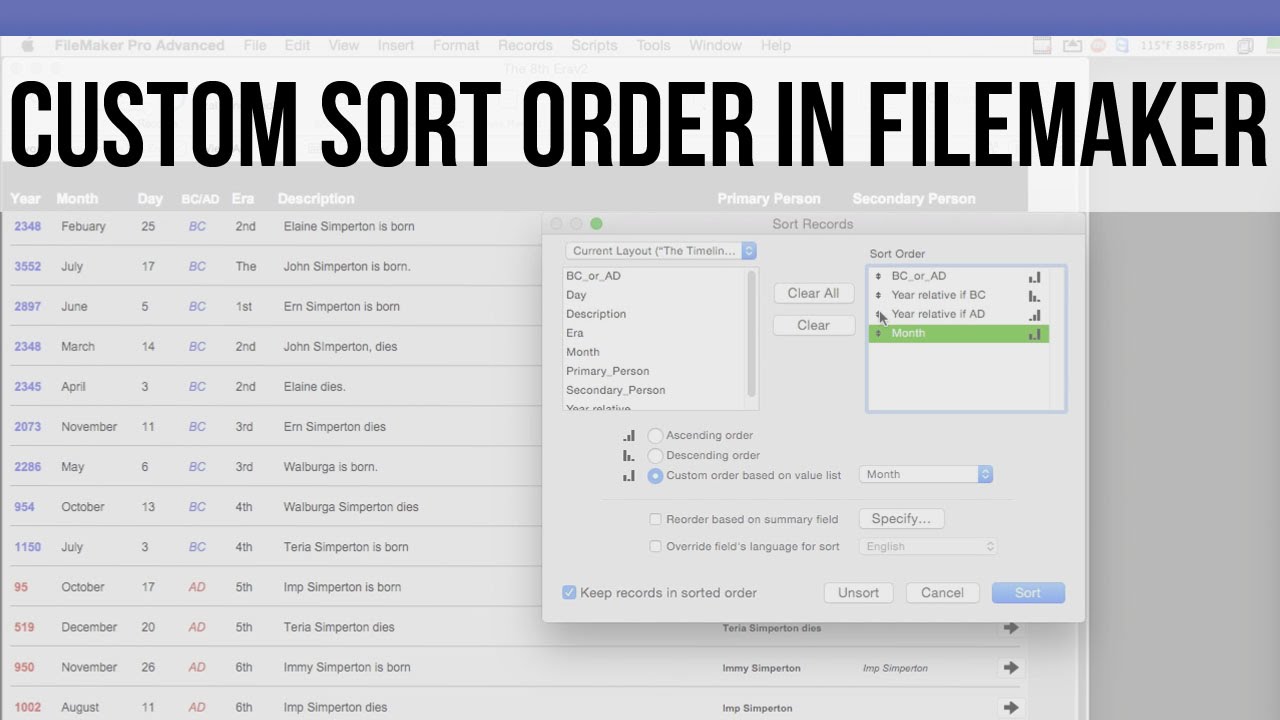Open the English language dropdown

[x=928, y=546]
